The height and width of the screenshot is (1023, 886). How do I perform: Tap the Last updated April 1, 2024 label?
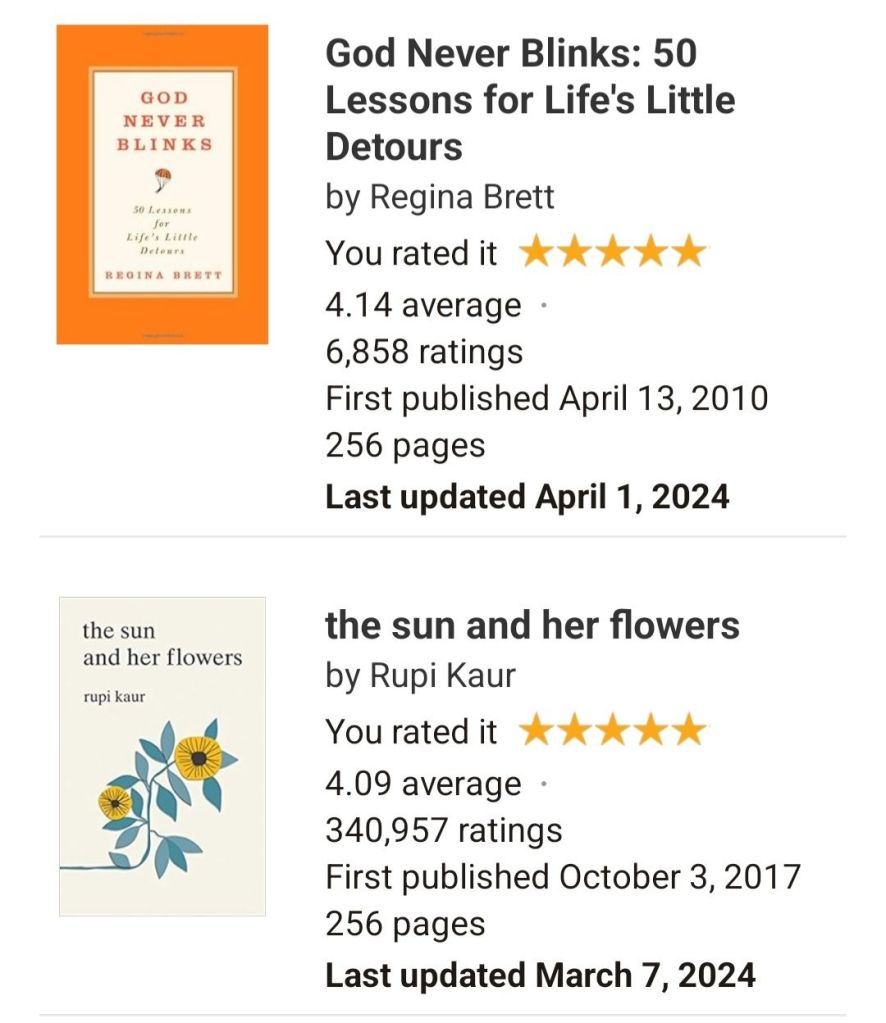point(527,496)
